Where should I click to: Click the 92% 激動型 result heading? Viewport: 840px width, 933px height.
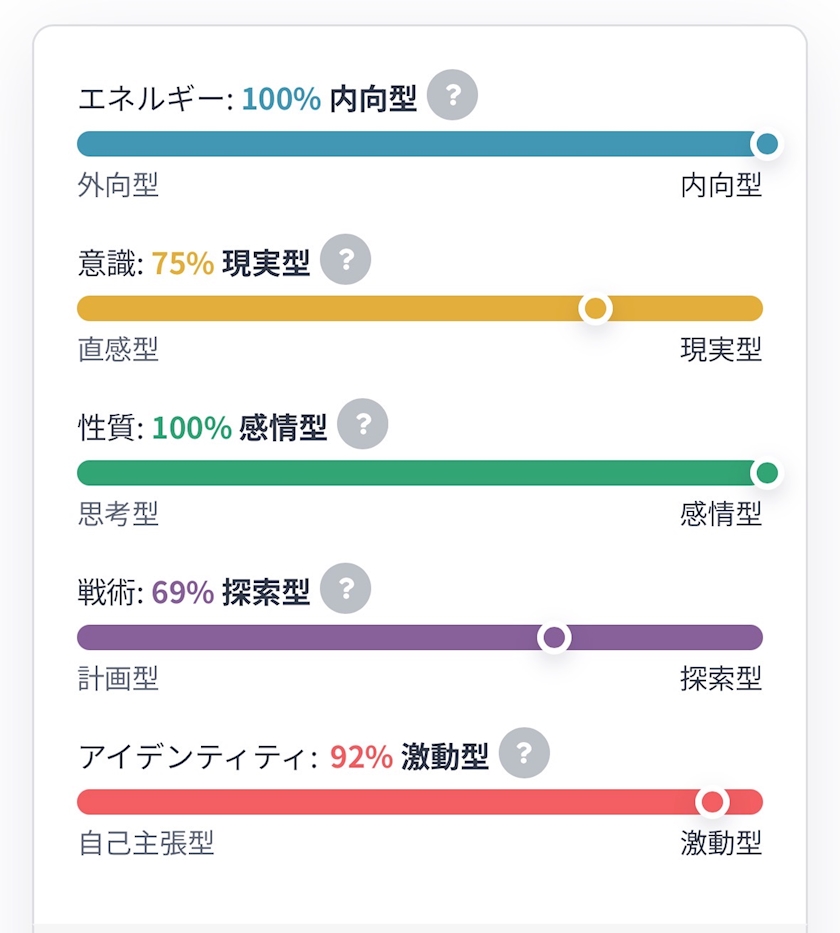409,757
